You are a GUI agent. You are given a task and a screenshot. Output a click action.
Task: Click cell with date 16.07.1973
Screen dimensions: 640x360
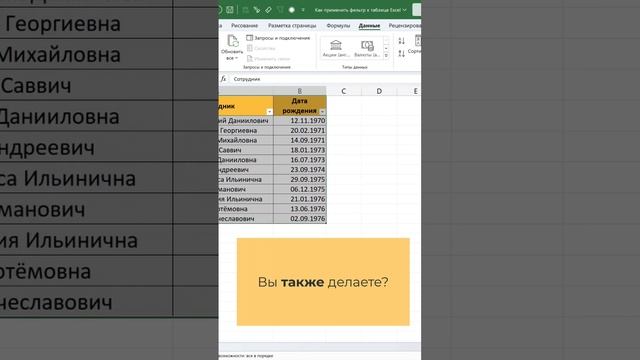click(300, 160)
